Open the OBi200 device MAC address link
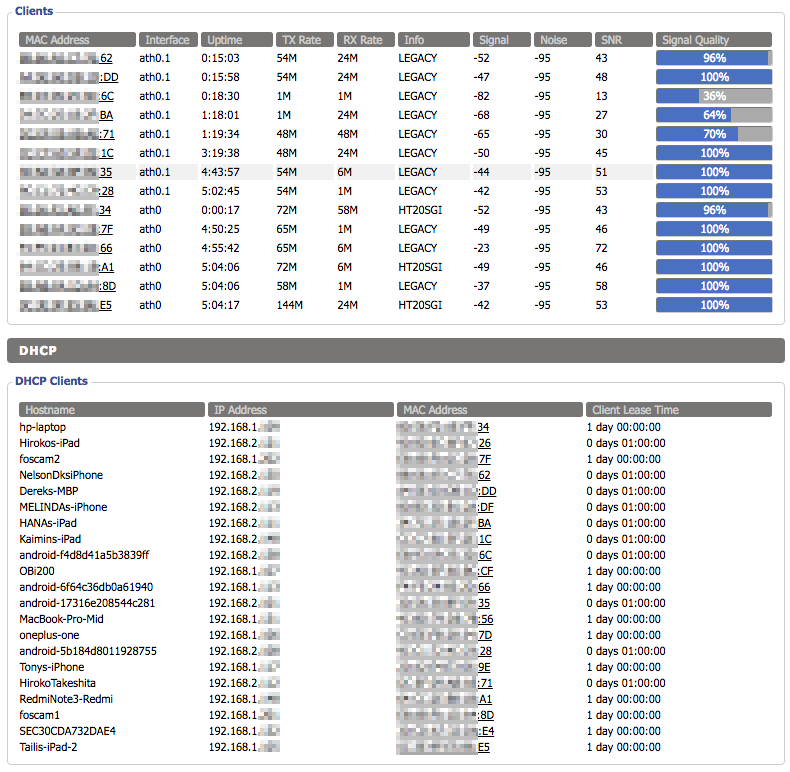 pos(442,571)
